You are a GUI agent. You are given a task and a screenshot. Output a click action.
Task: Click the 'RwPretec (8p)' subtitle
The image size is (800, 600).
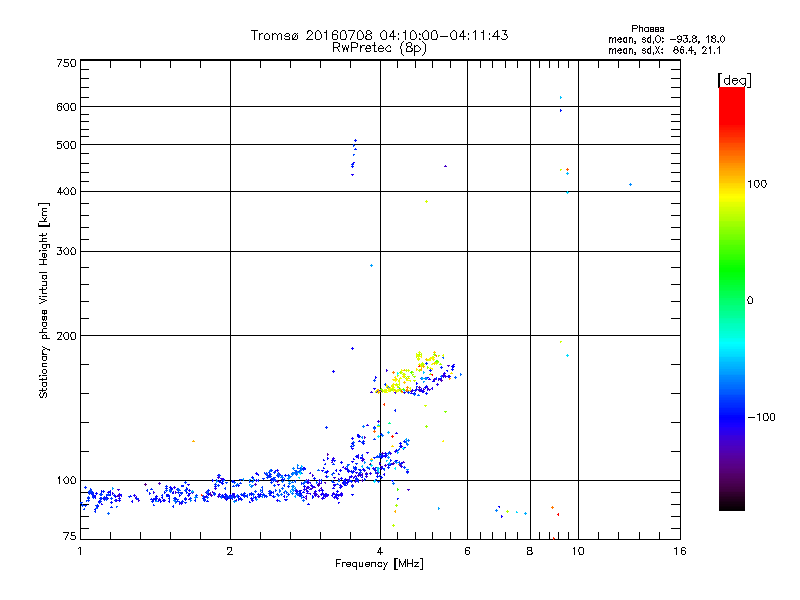379,48
